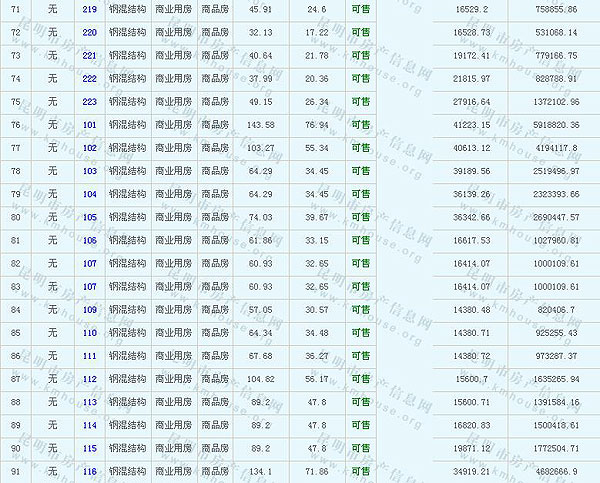This screenshot has width=600, height=483.
Task: Click room number 101 link
Action: pos(90,124)
